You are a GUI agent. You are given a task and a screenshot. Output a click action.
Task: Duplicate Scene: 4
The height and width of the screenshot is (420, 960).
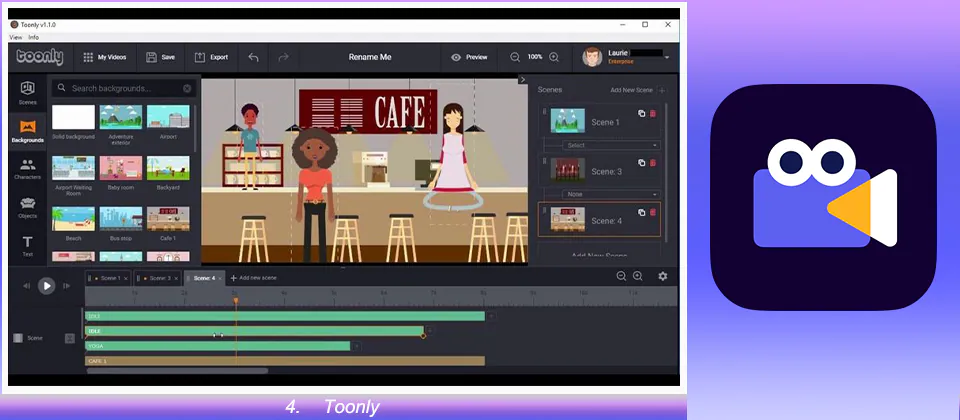click(641, 212)
